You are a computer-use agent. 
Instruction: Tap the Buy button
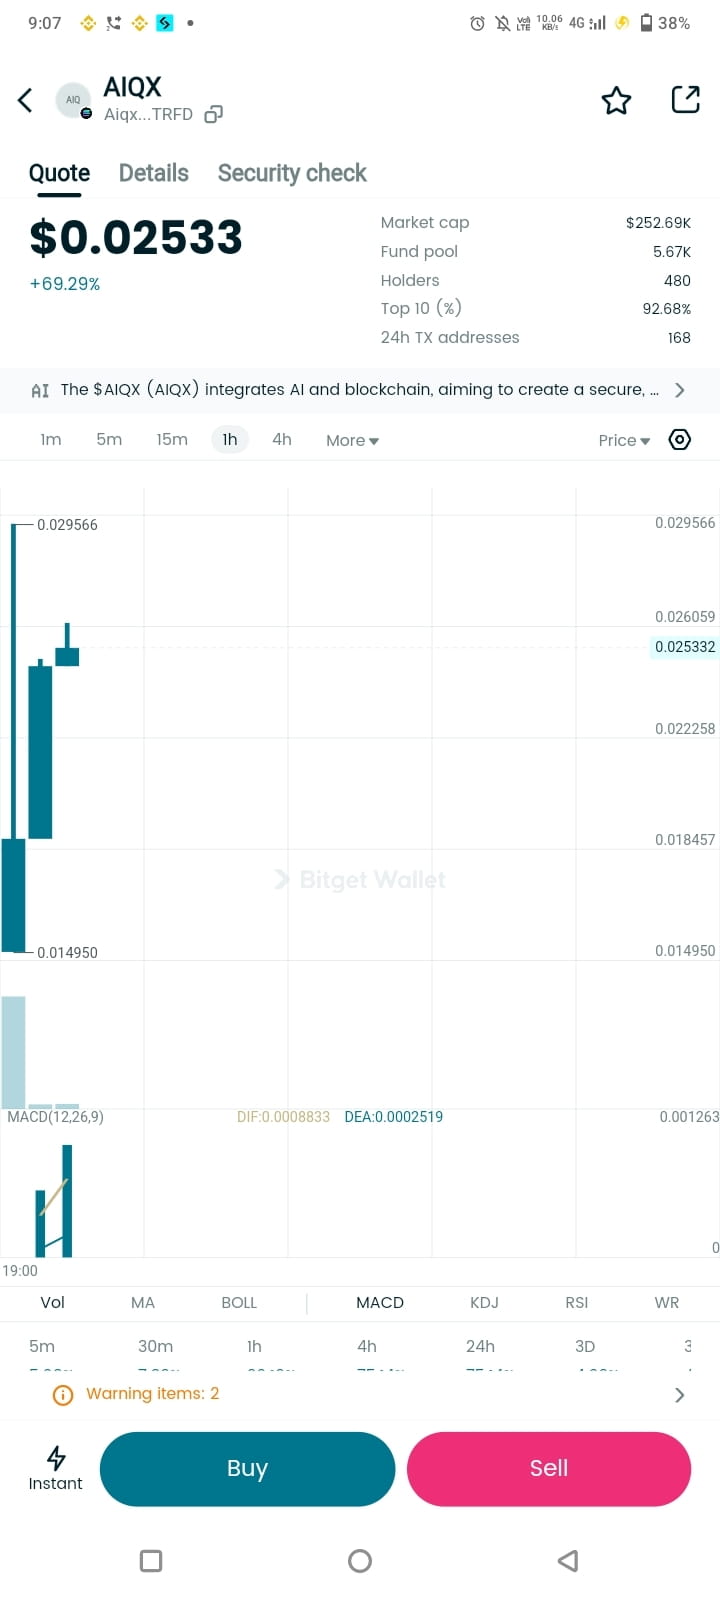(248, 1469)
